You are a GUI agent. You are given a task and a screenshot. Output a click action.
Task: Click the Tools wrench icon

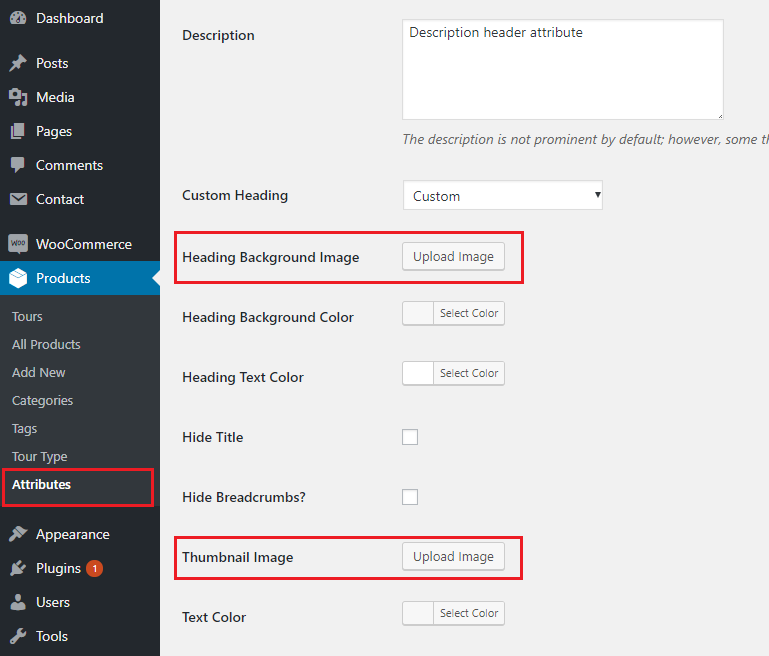tap(18, 636)
